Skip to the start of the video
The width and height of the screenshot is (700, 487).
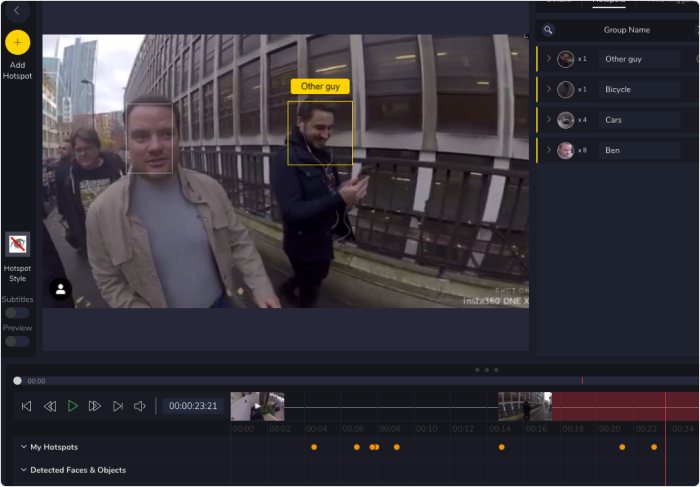coord(27,406)
